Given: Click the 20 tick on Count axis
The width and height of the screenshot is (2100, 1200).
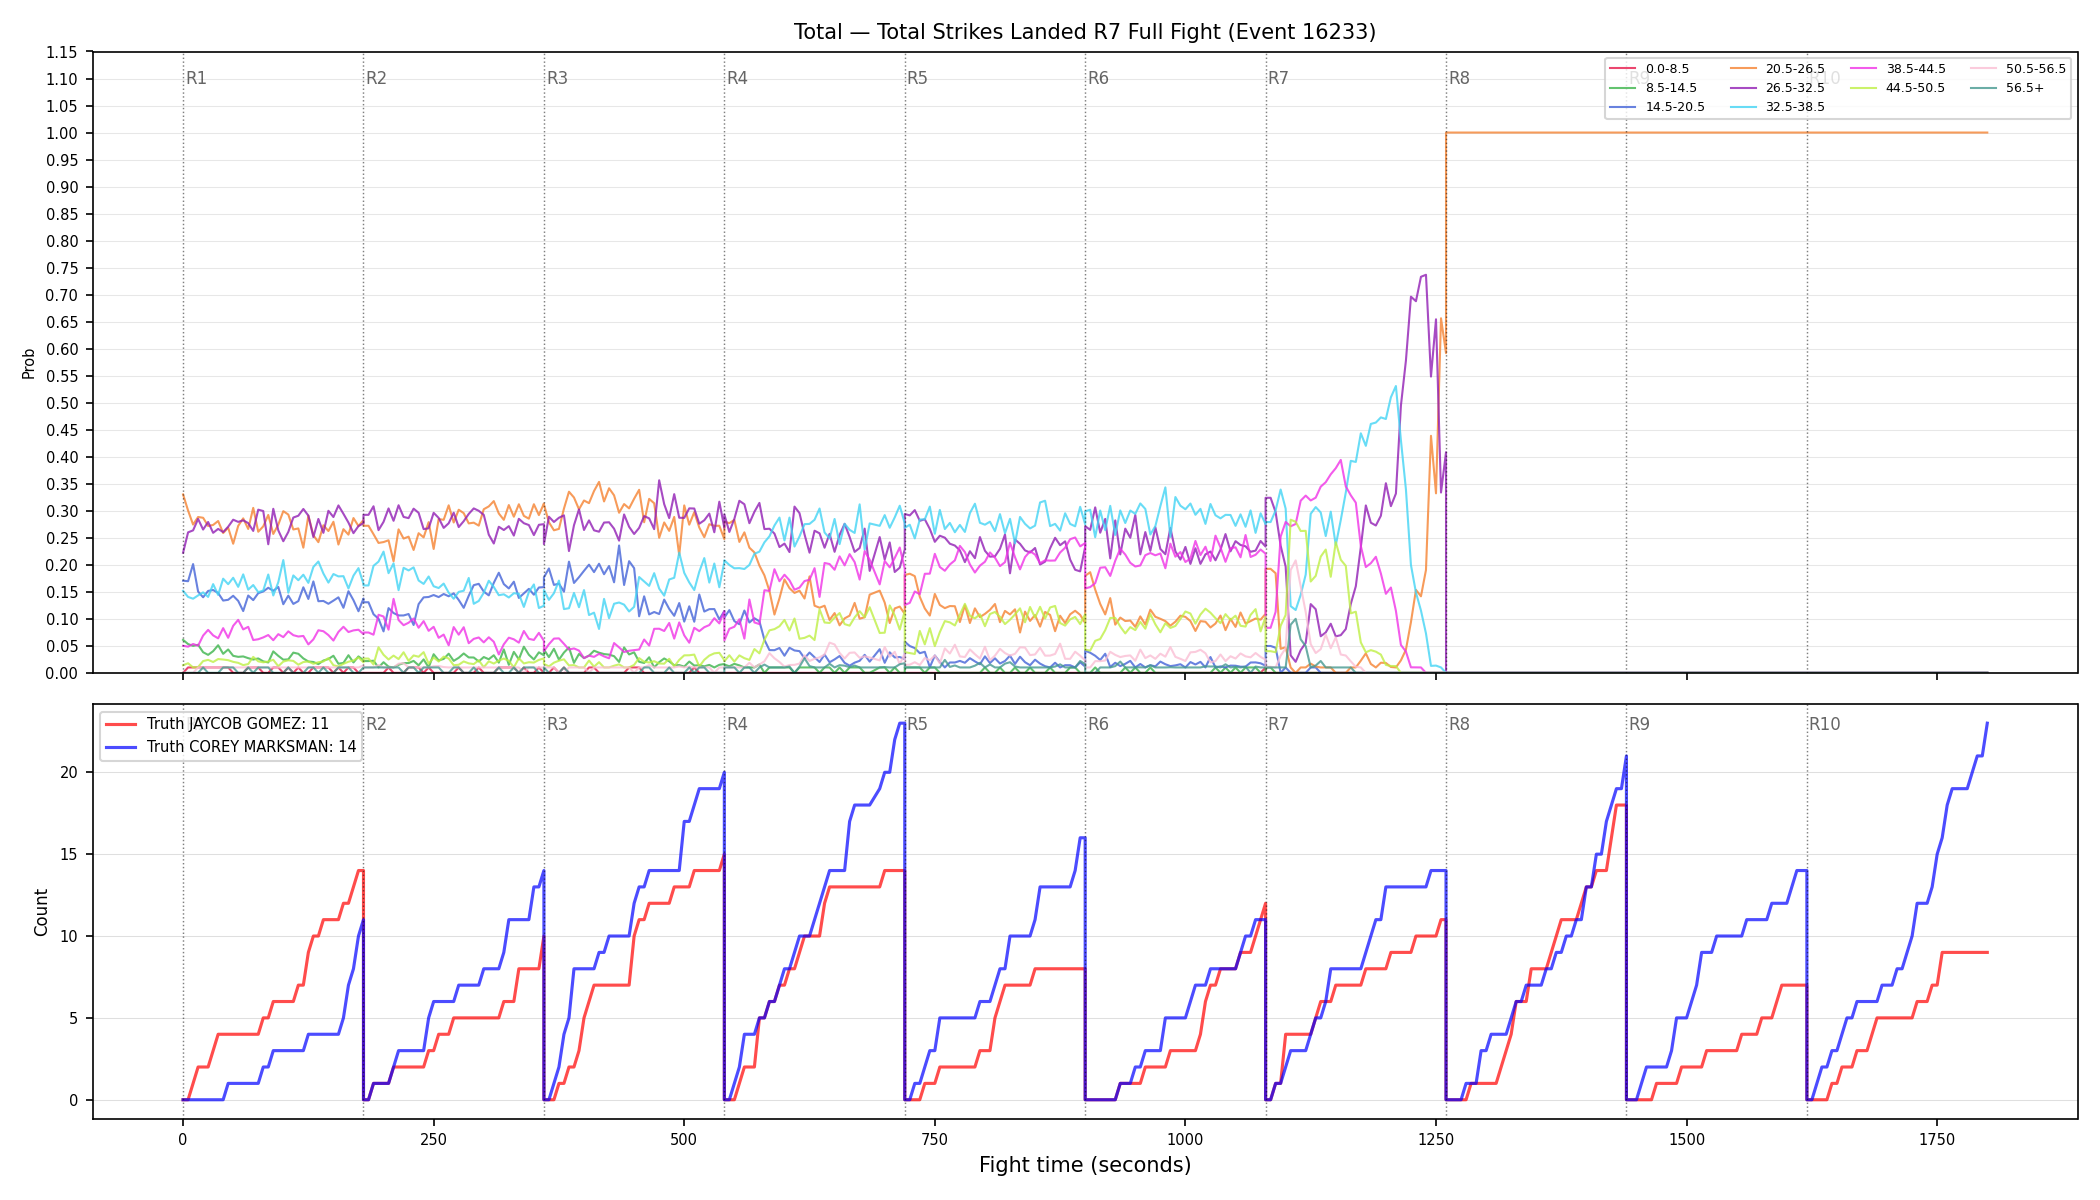Looking at the screenshot, I should [x=69, y=772].
